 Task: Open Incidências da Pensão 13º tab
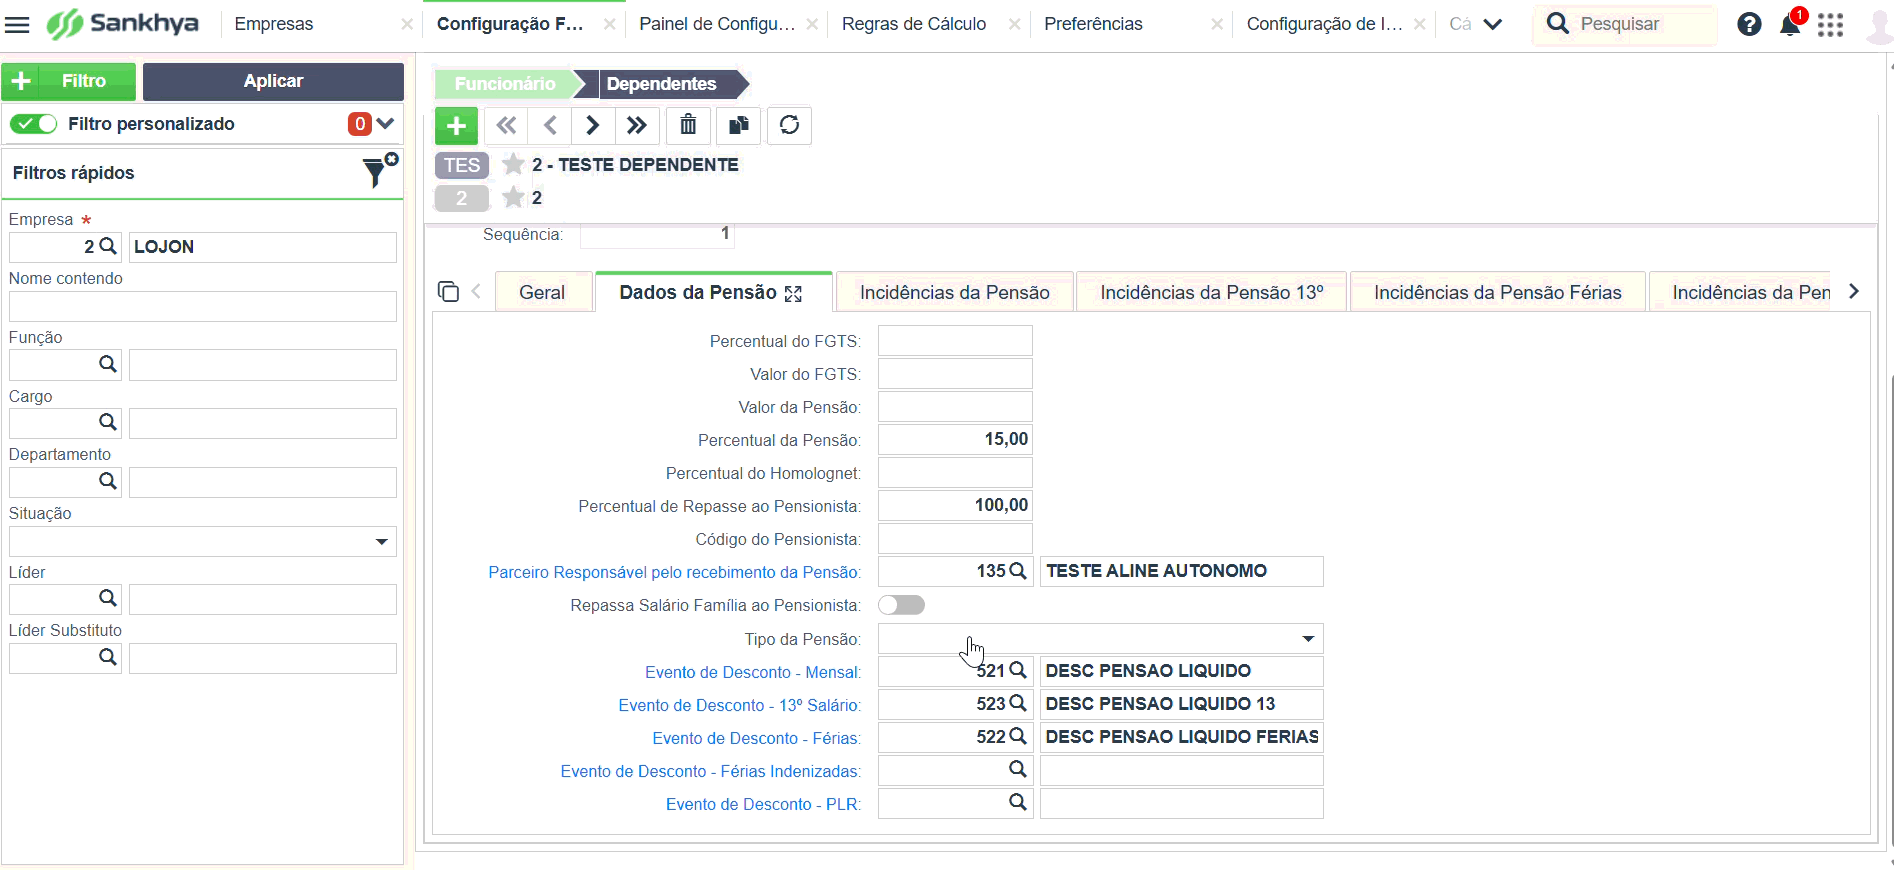(x=1212, y=292)
